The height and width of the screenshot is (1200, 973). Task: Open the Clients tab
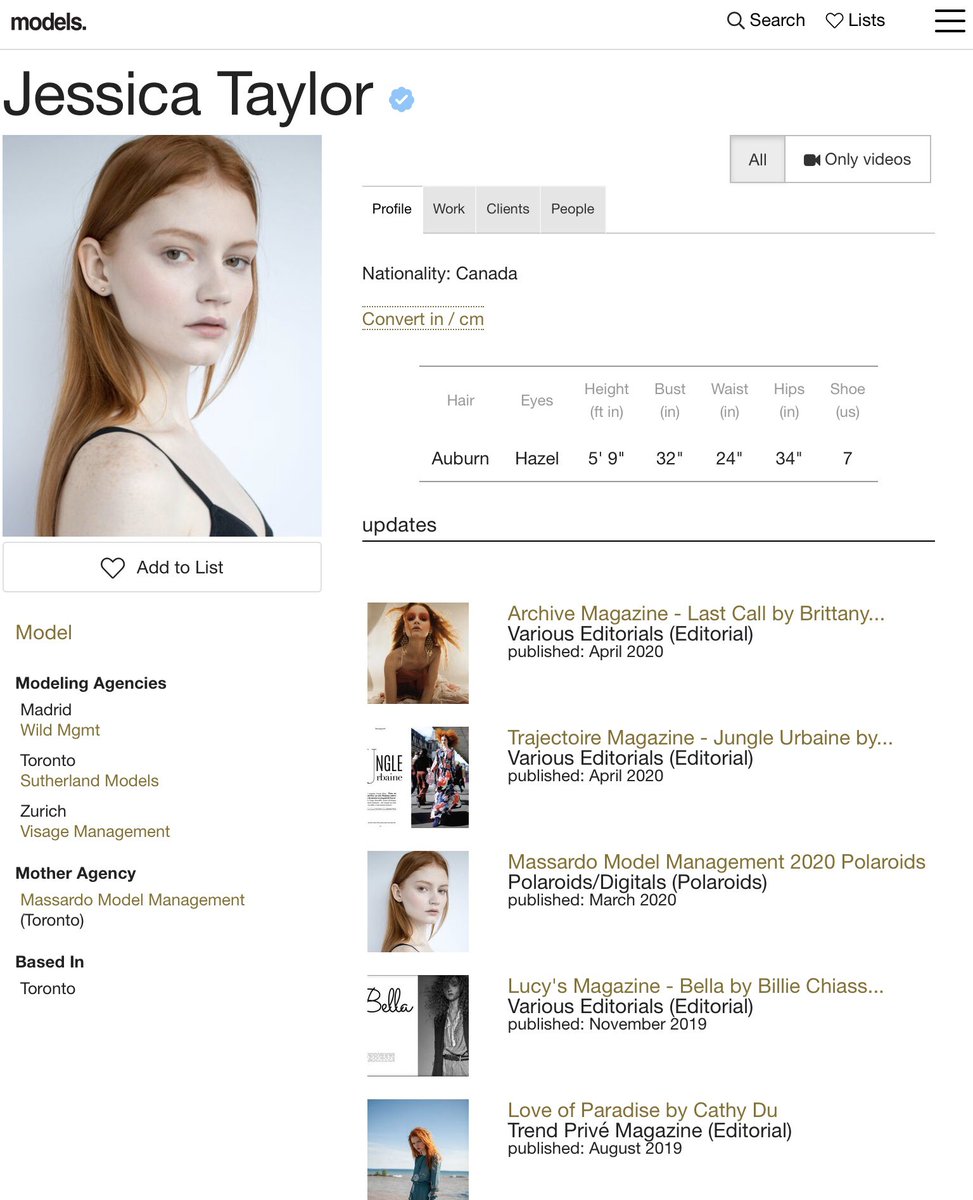click(508, 209)
